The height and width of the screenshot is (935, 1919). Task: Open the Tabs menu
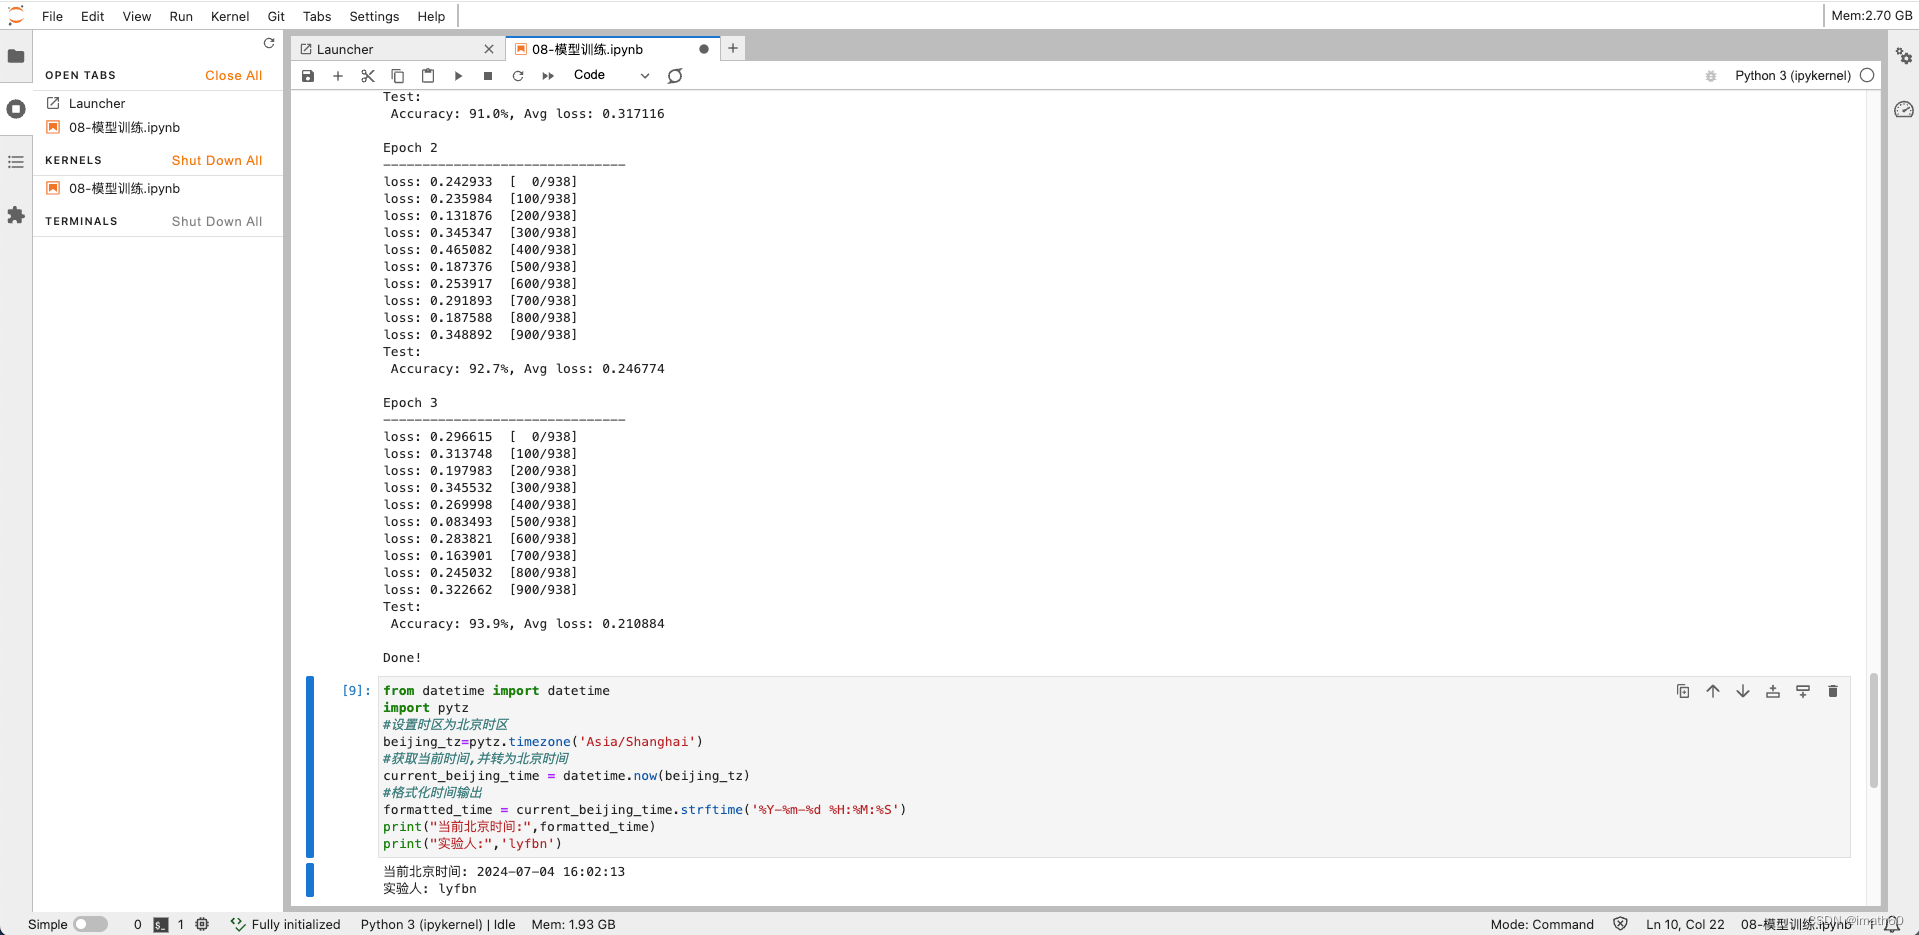tap(317, 16)
